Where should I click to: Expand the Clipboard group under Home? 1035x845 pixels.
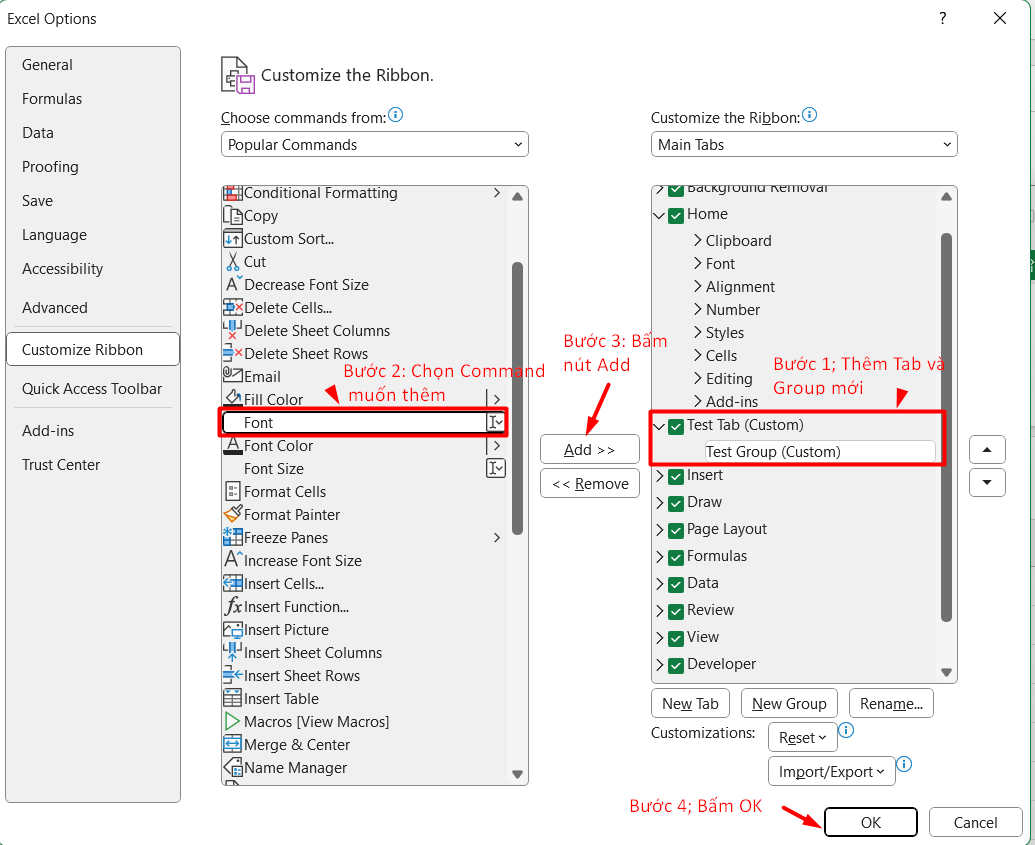(x=697, y=240)
